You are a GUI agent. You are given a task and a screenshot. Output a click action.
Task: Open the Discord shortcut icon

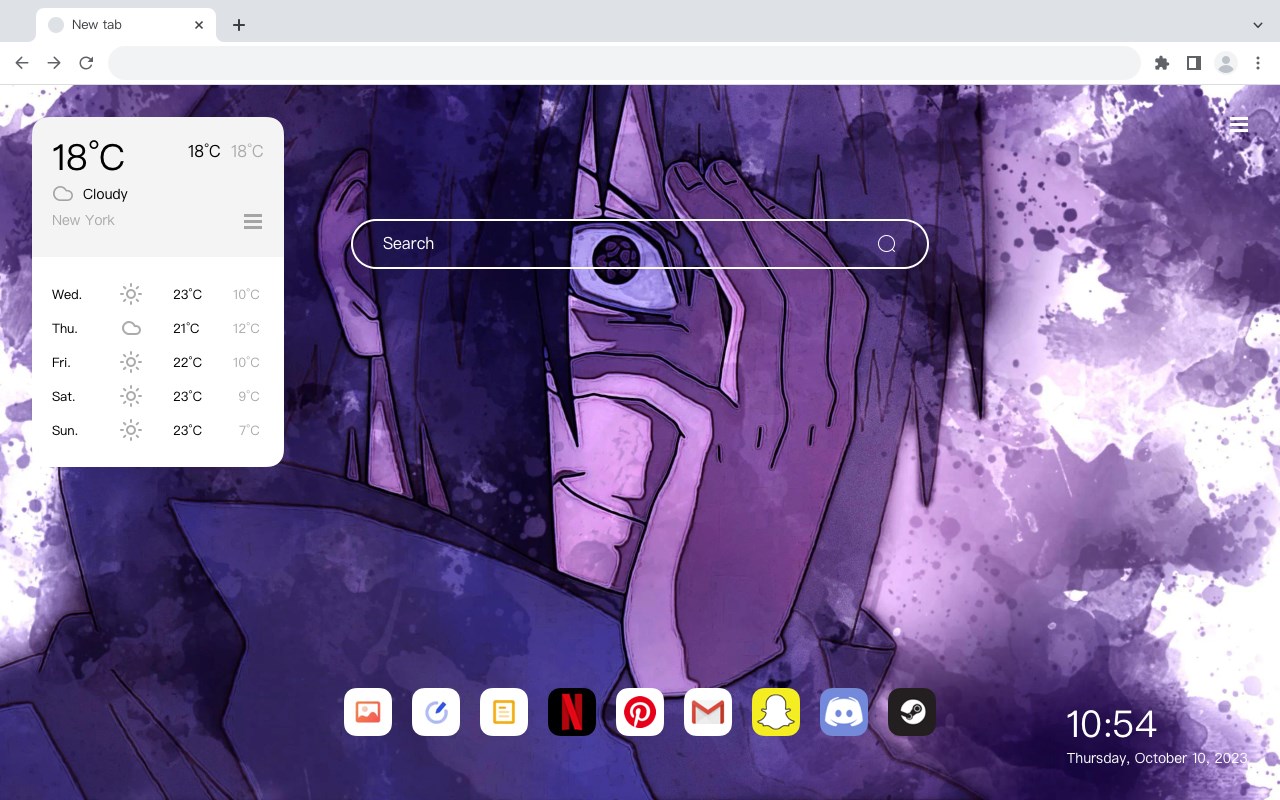[x=844, y=712]
